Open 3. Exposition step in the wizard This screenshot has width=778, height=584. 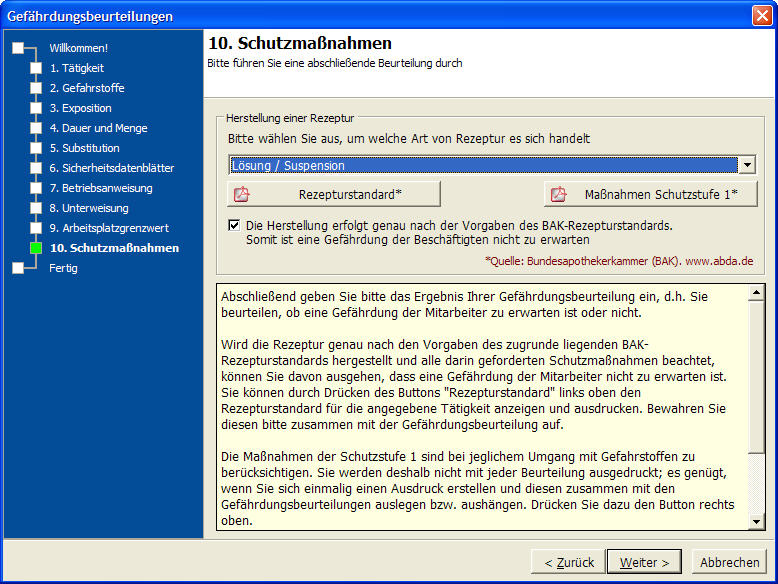[x=80, y=108]
